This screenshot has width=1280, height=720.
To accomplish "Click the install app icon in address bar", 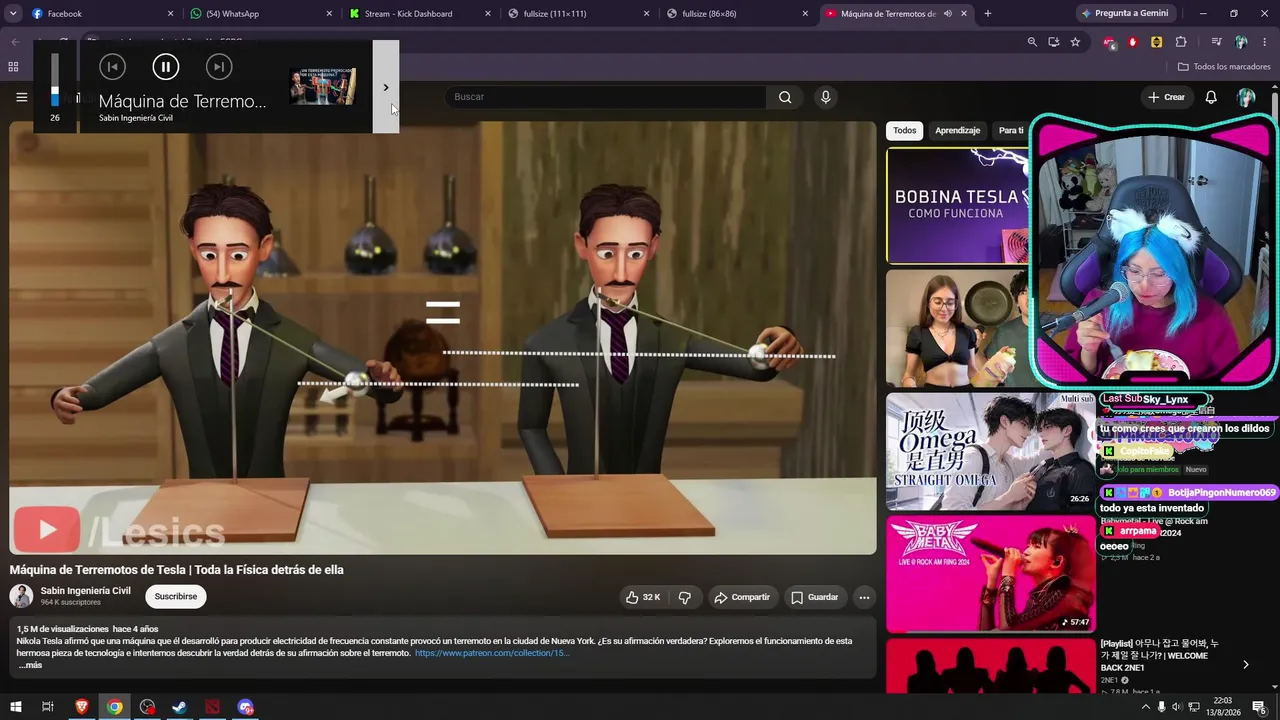I will pyautogui.click(x=1054, y=42).
